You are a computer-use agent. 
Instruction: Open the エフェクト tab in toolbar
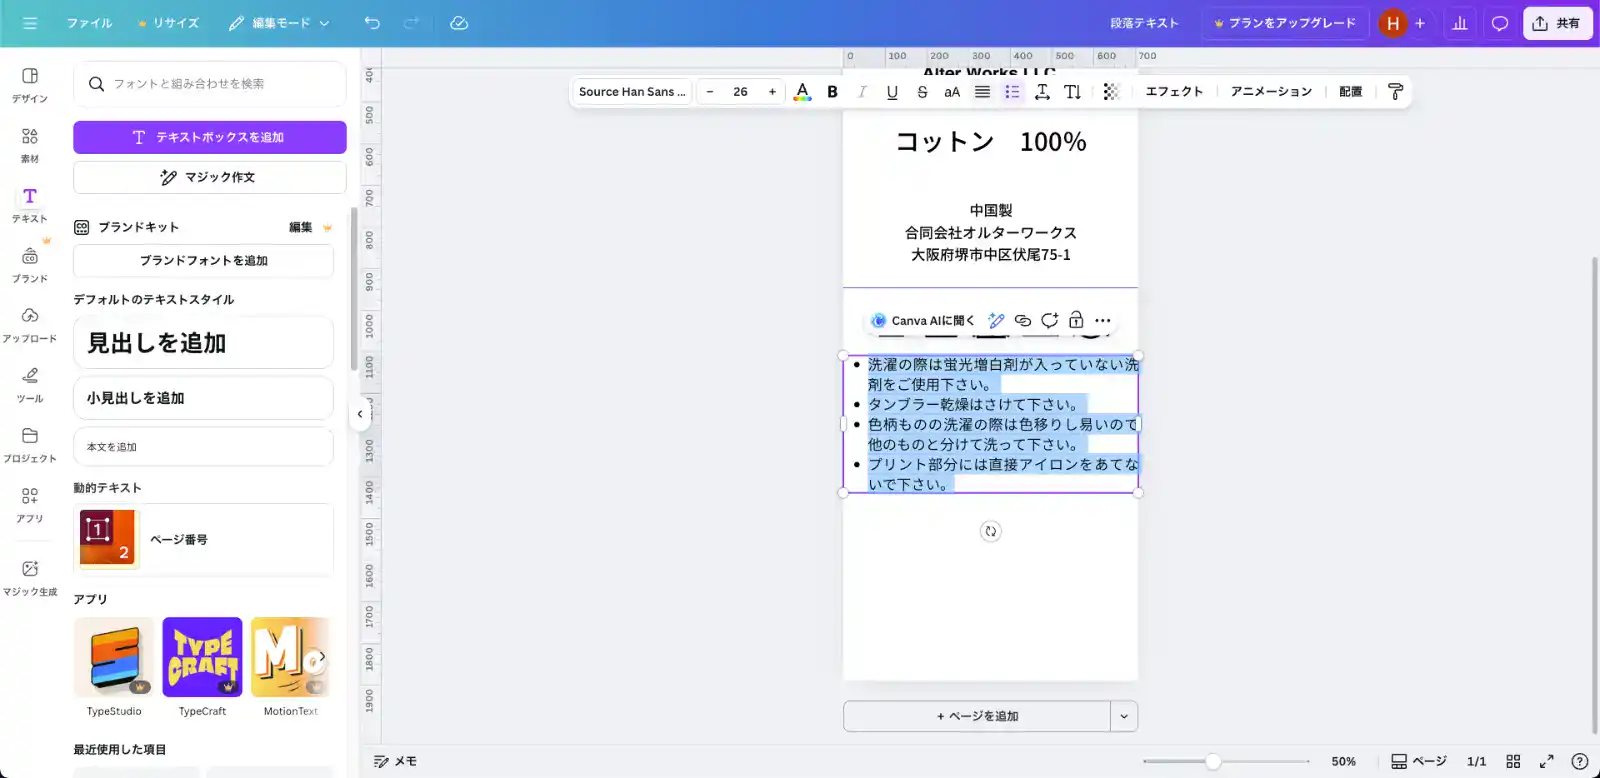[x=1174, y=92]
